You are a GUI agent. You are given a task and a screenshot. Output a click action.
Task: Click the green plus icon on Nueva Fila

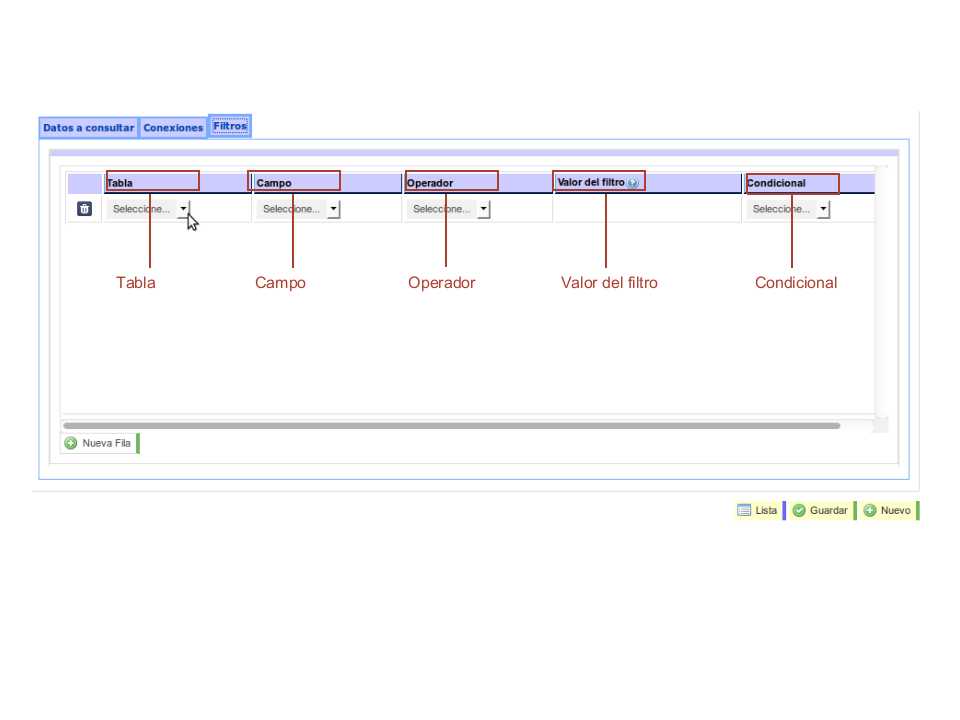[71, 444]
